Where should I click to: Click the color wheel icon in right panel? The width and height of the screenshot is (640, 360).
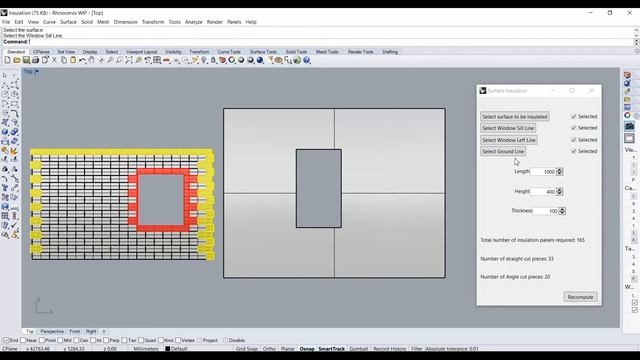click(627, 116)
